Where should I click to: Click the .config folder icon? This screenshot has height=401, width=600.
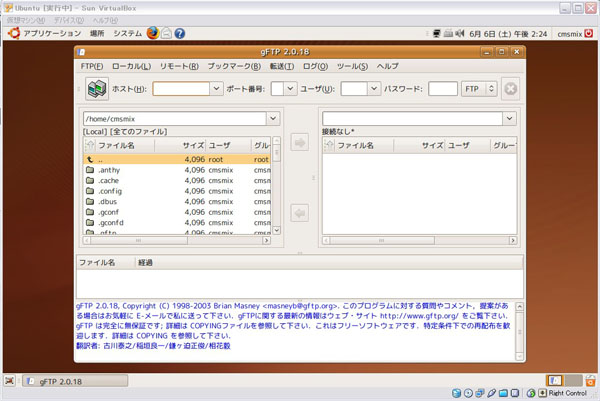(x=90, y=191)
